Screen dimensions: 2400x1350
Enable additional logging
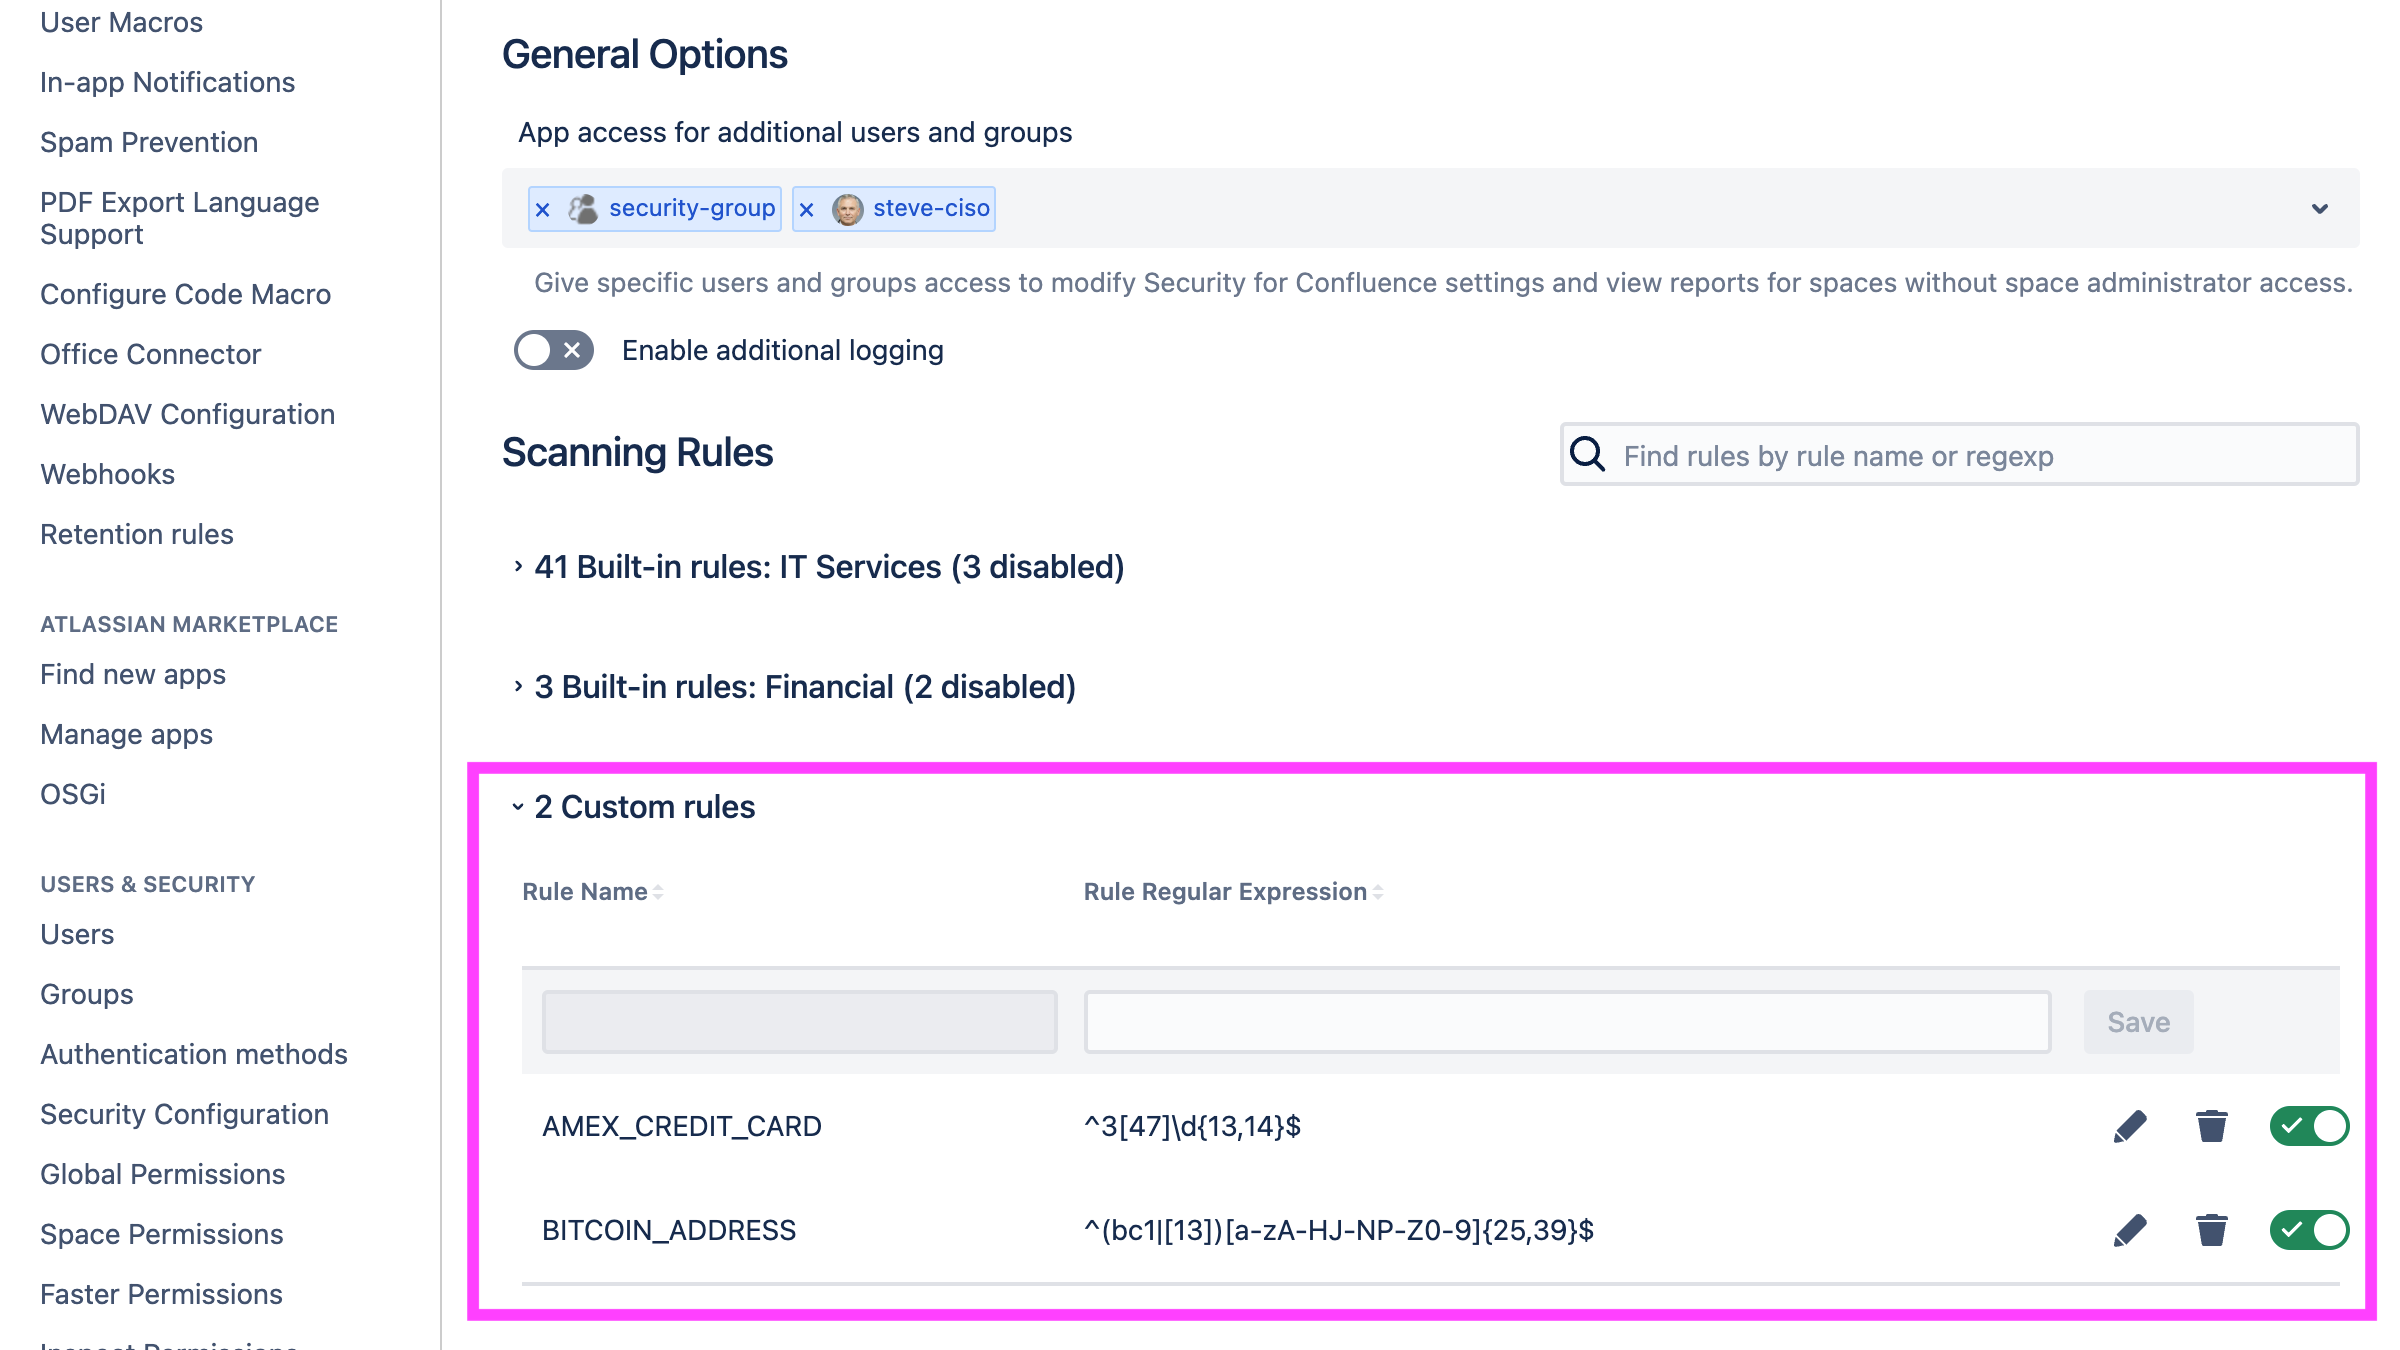[552, 350]
